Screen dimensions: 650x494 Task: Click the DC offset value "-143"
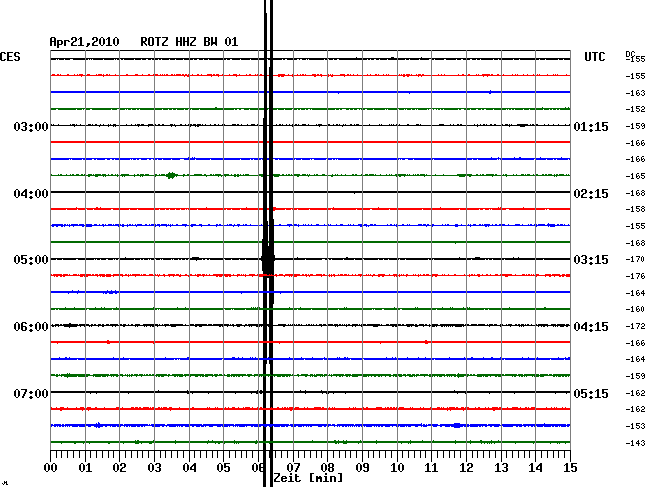[635, 443]
